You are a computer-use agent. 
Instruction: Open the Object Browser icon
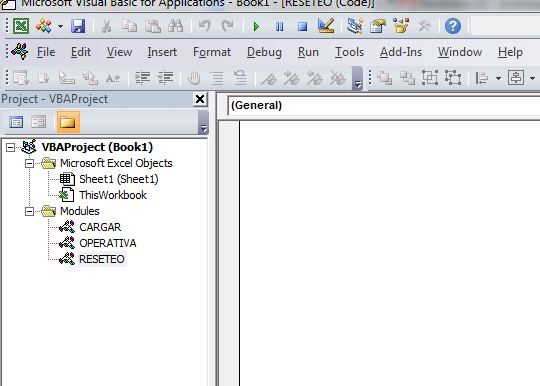click(401, 26)
